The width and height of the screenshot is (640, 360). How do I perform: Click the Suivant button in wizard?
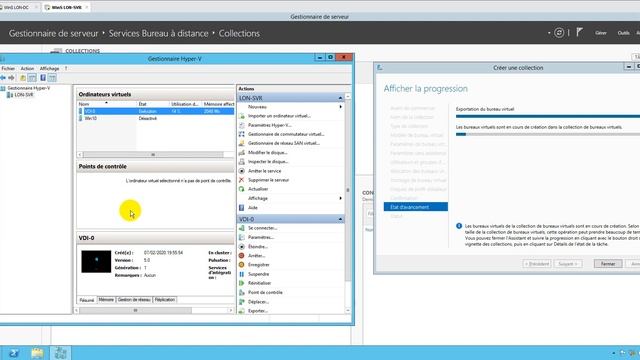click(568, 264)
